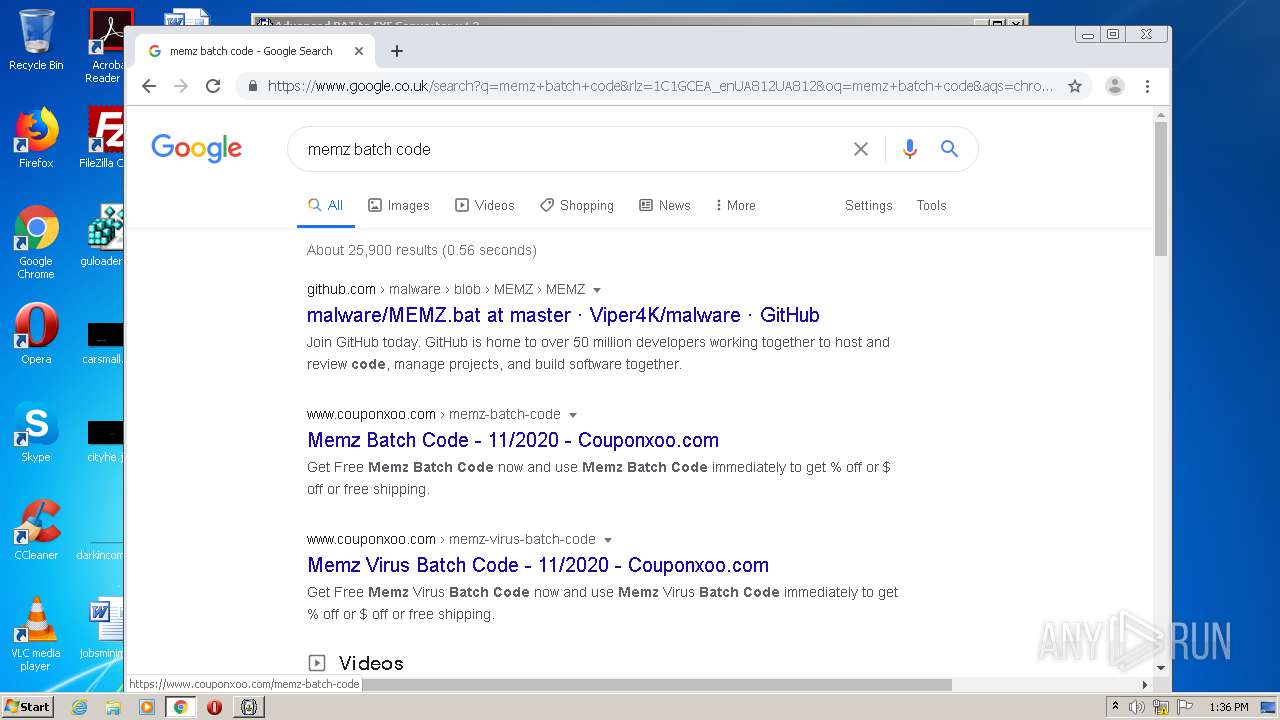1280x720 pixels.
Task: Open FileZilla desktop shortcut
Action: tap(101, 138)
